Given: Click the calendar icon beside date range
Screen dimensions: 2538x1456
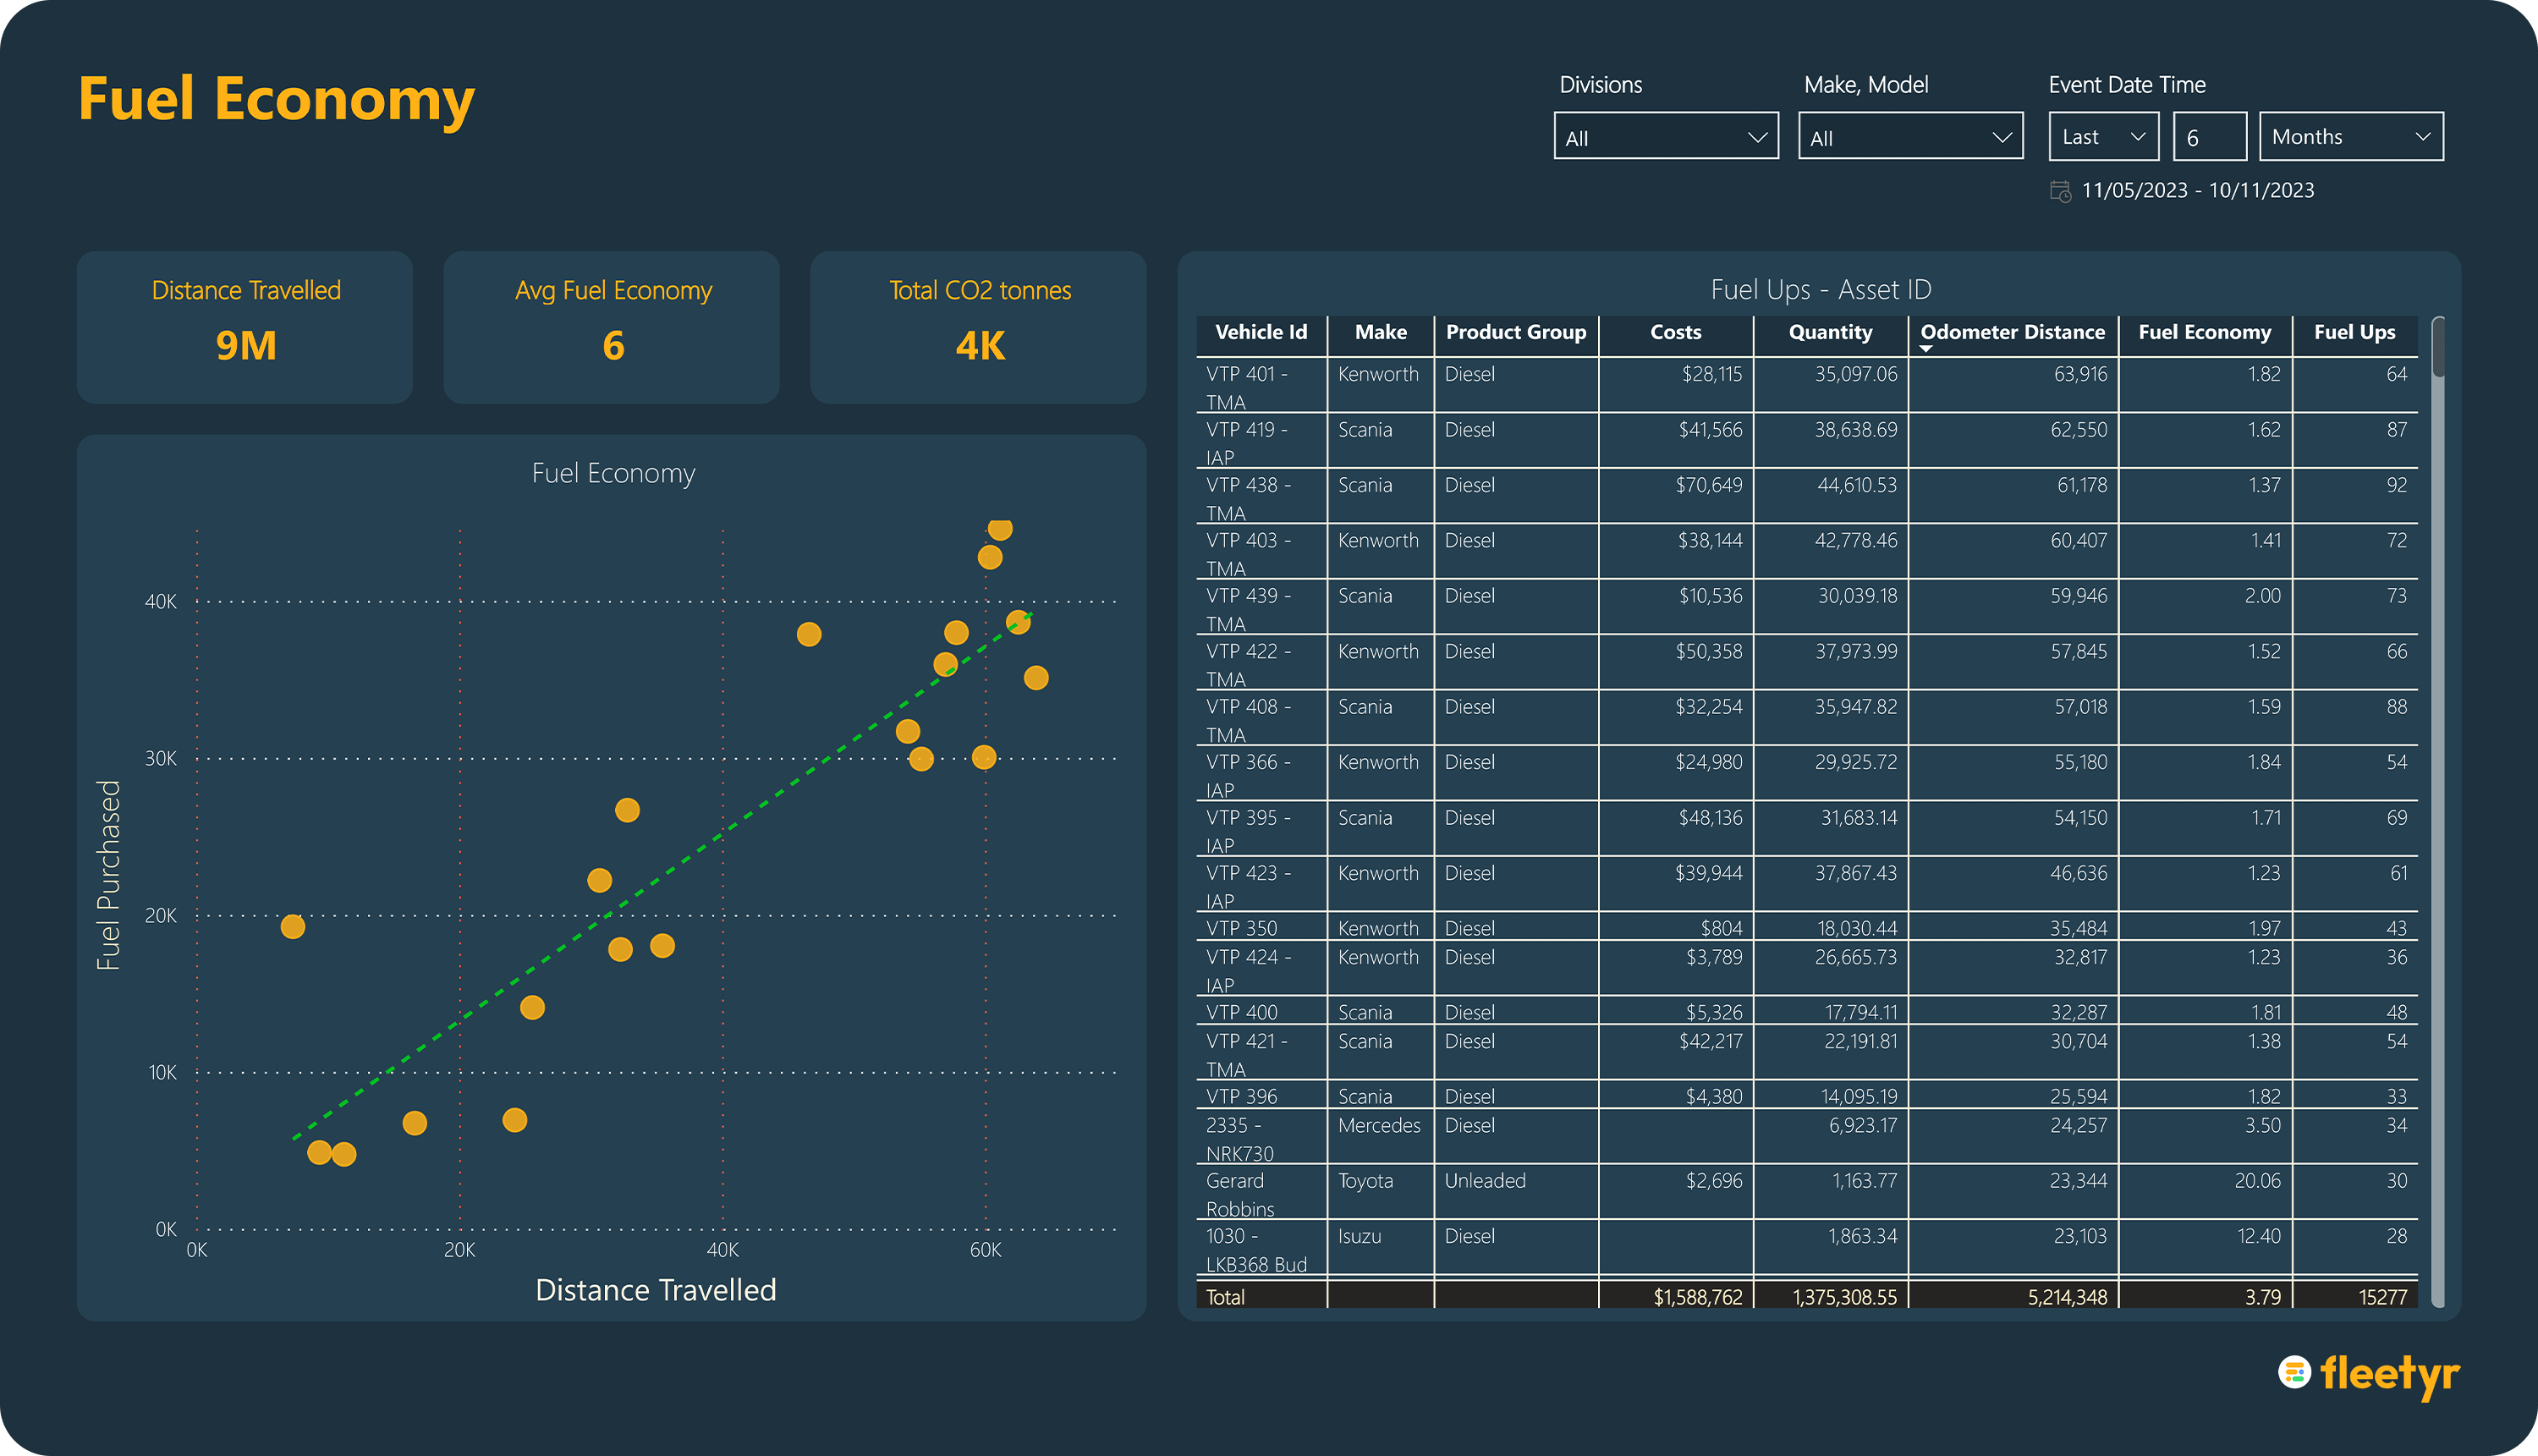Looking at the screenshot, I should (2060, 190).
